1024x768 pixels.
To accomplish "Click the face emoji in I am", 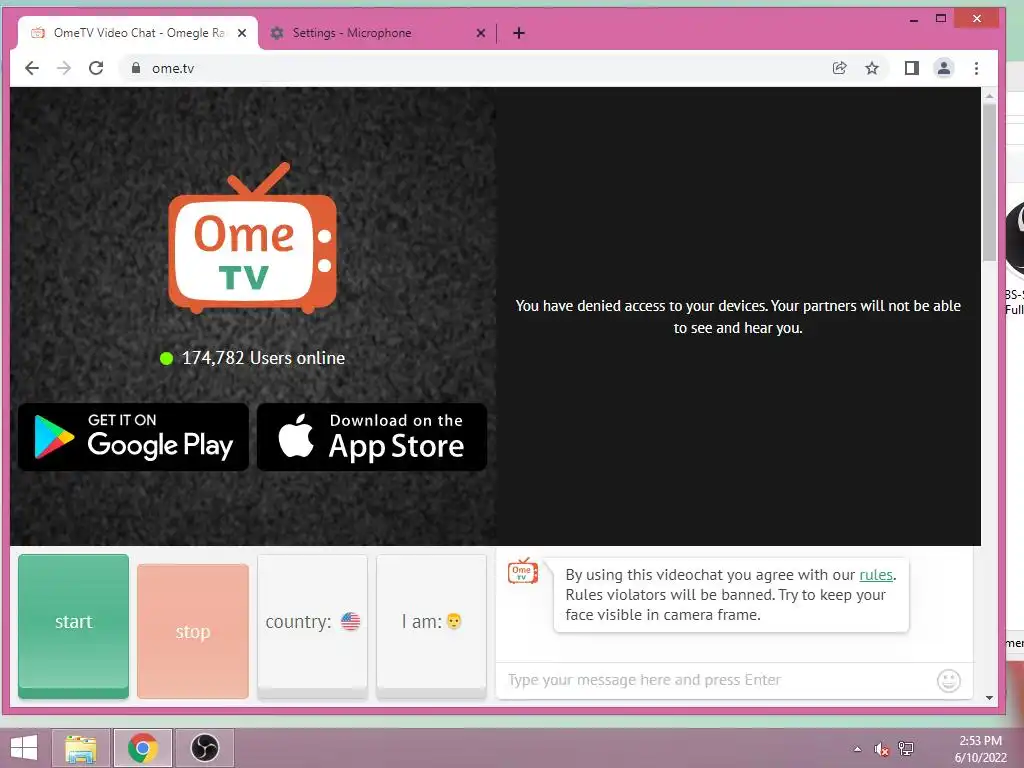I will pyautogui.click(x=454, y=621).
